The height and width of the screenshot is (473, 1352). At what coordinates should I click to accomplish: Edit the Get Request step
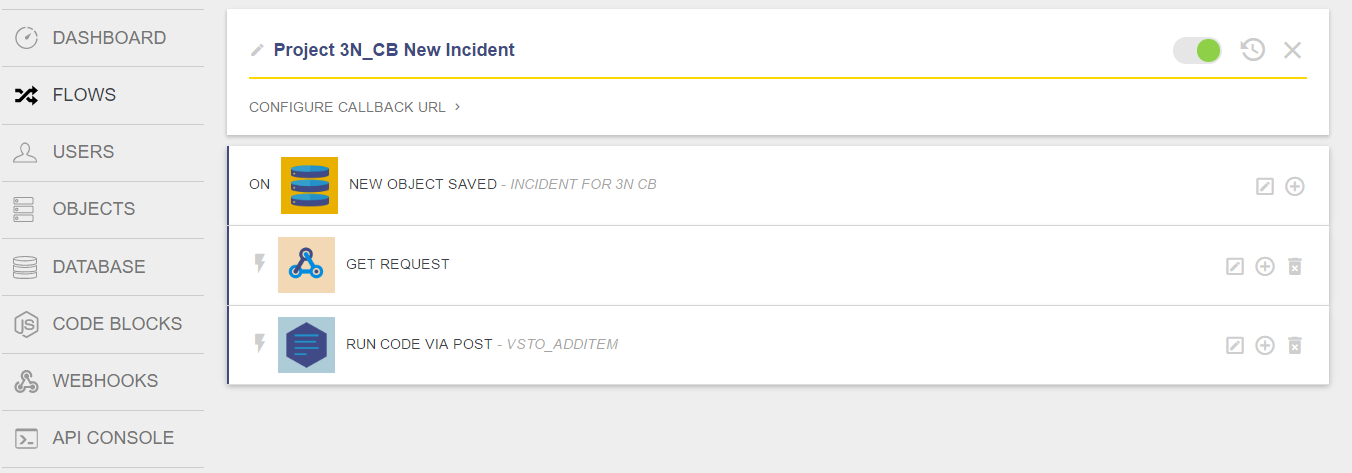(1235, 266)
